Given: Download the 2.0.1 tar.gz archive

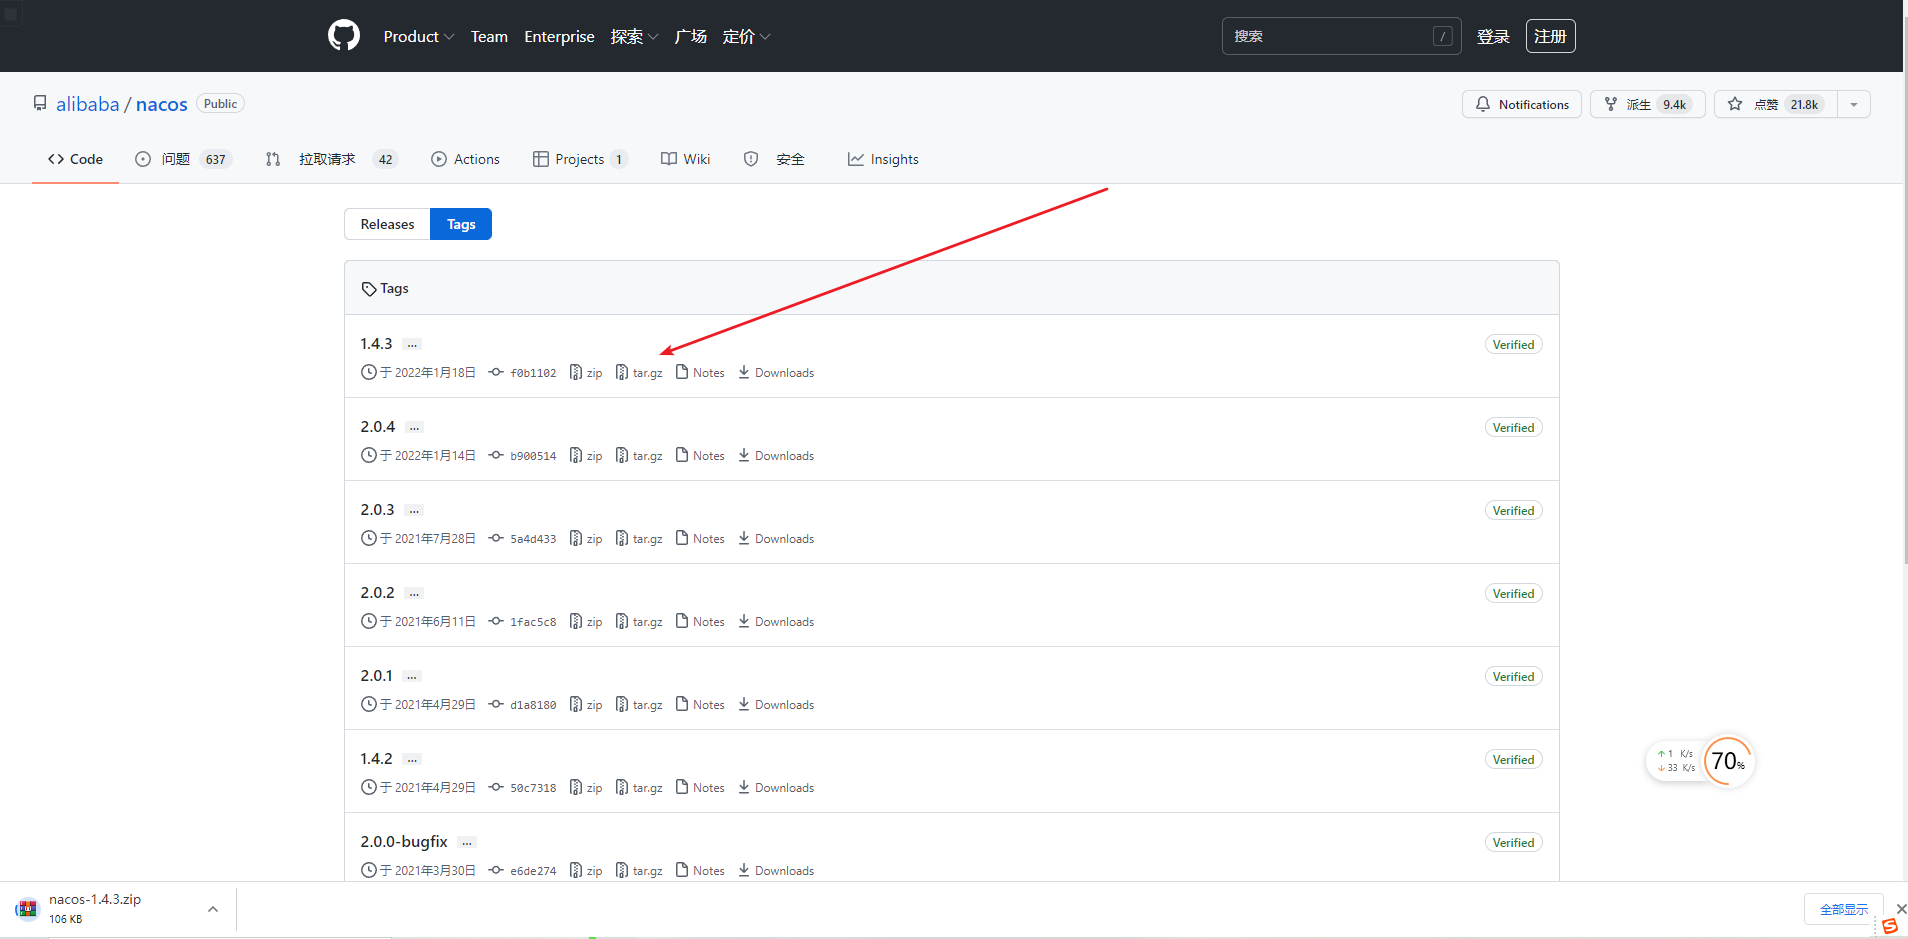Looking at the screenshot, I should pyautogui.click(x=639, y=704).
